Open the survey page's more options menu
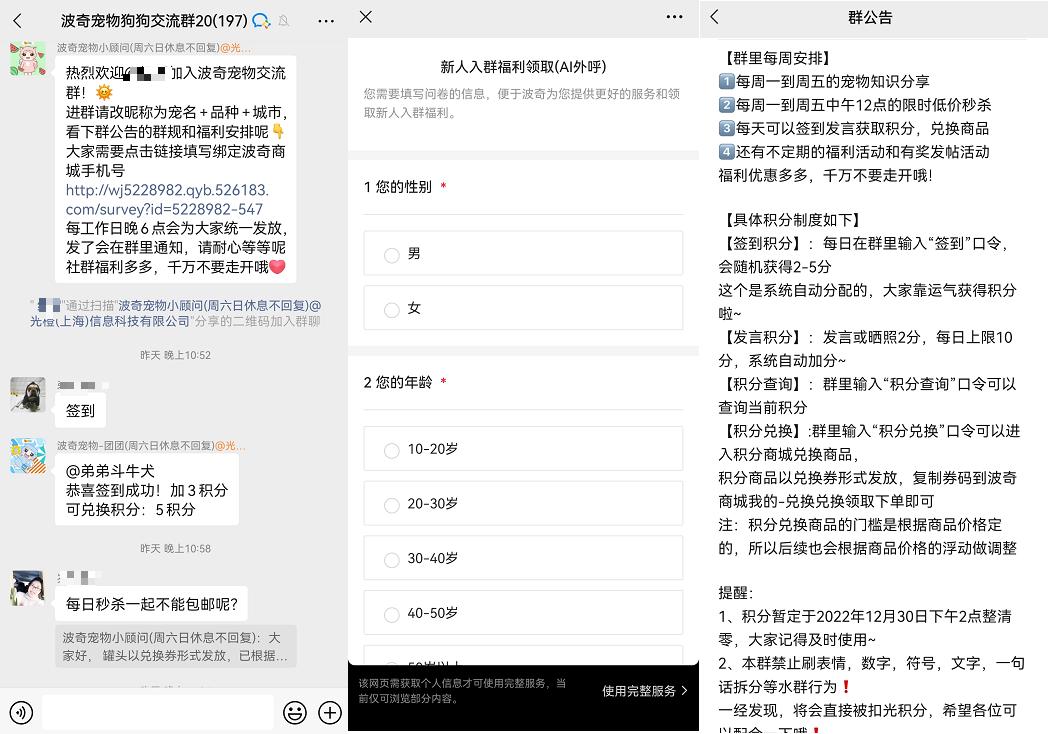Viewport: 1050px width, 734px height. coord(675,18)
